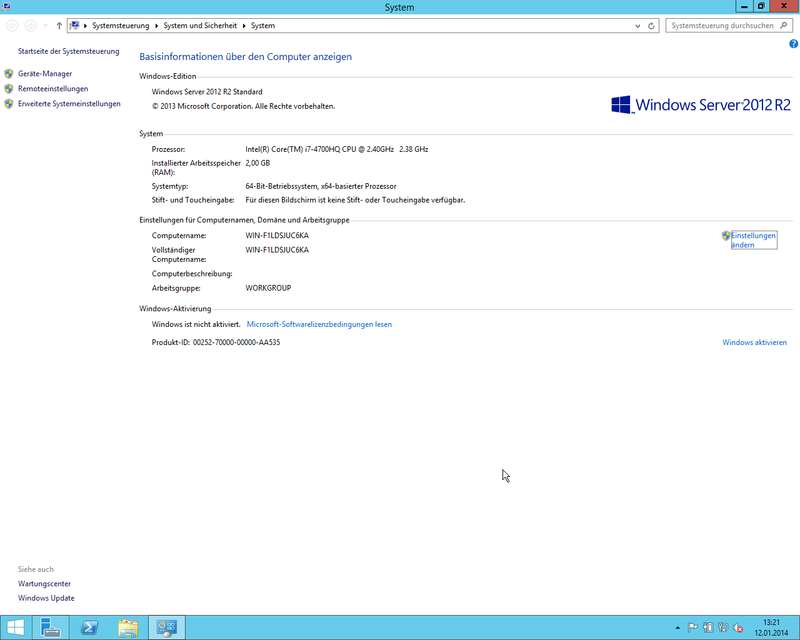Click the Systemsteuerung durchsuchen search field
The height and width of the screenshot is (640, 800).
pos(722,25)
